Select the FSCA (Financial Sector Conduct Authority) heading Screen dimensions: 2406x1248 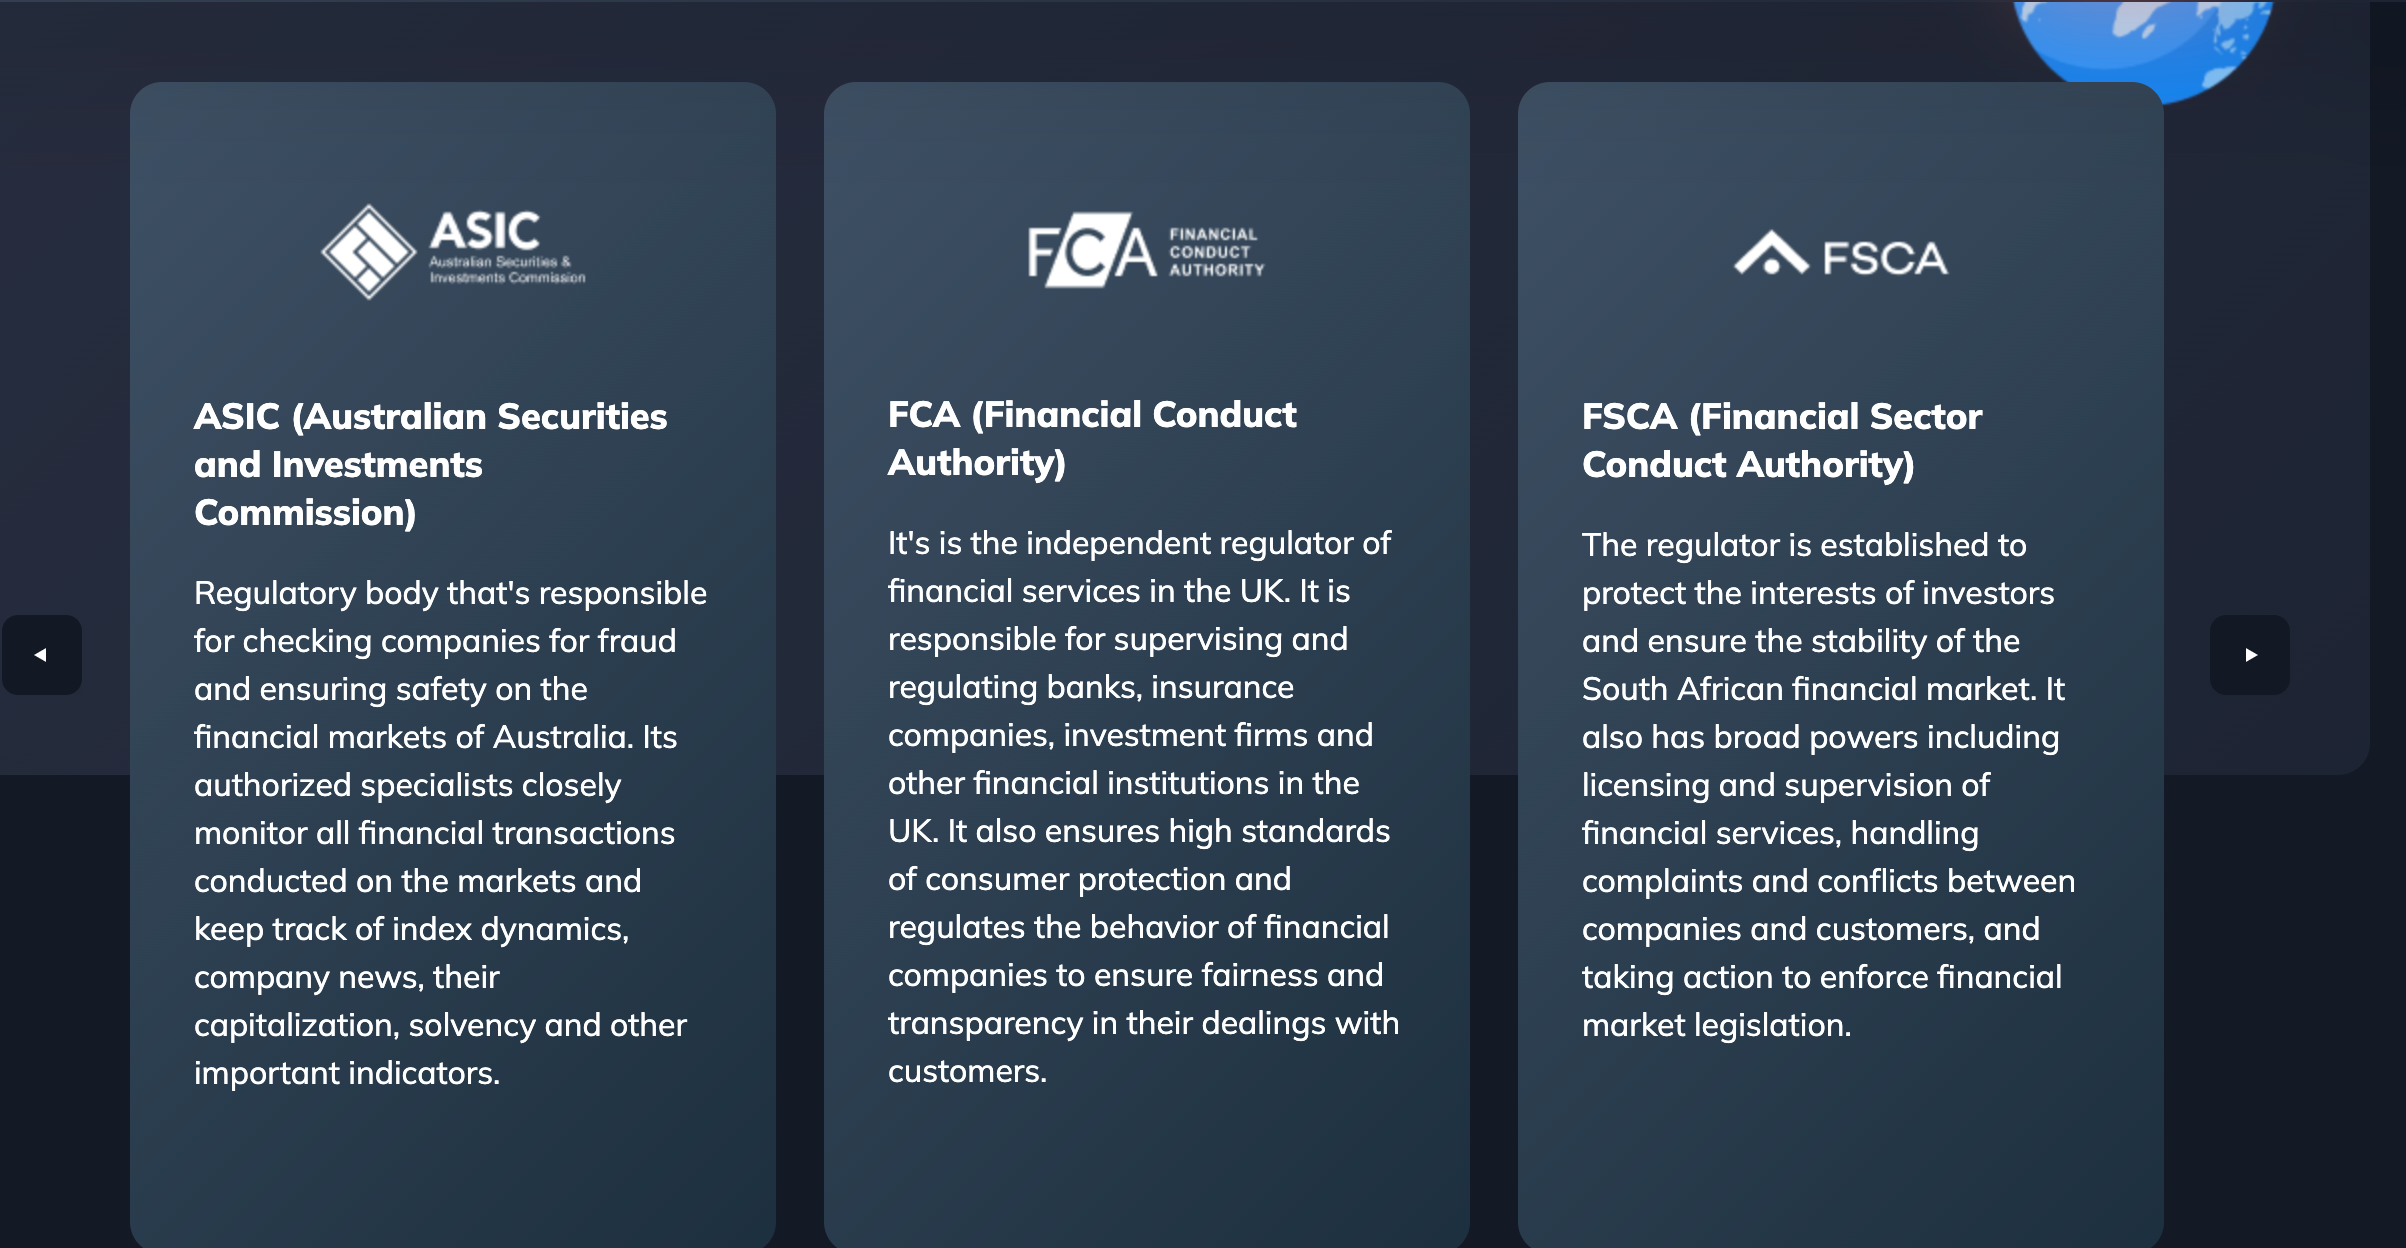tap(1782, 440)
